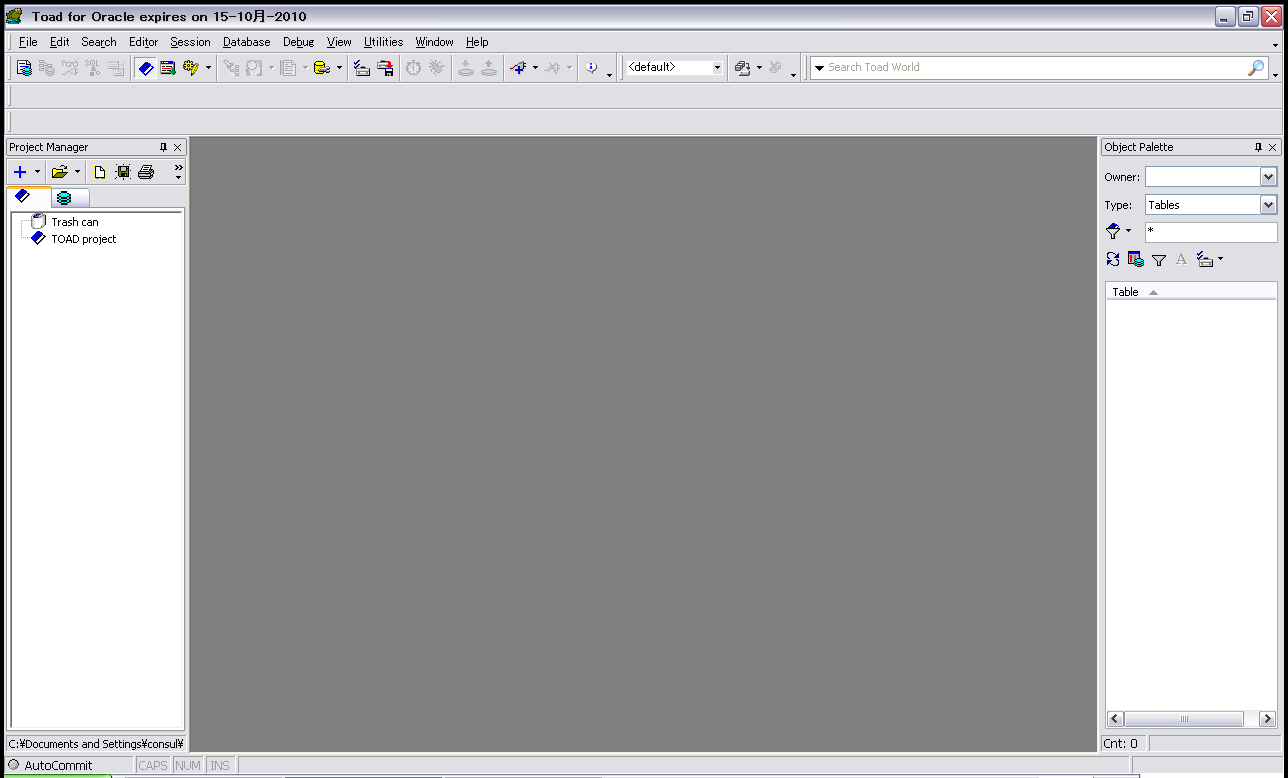1288x778 pixels.
Task: Click the NUM status bar indicator
Action: (188, 765)
